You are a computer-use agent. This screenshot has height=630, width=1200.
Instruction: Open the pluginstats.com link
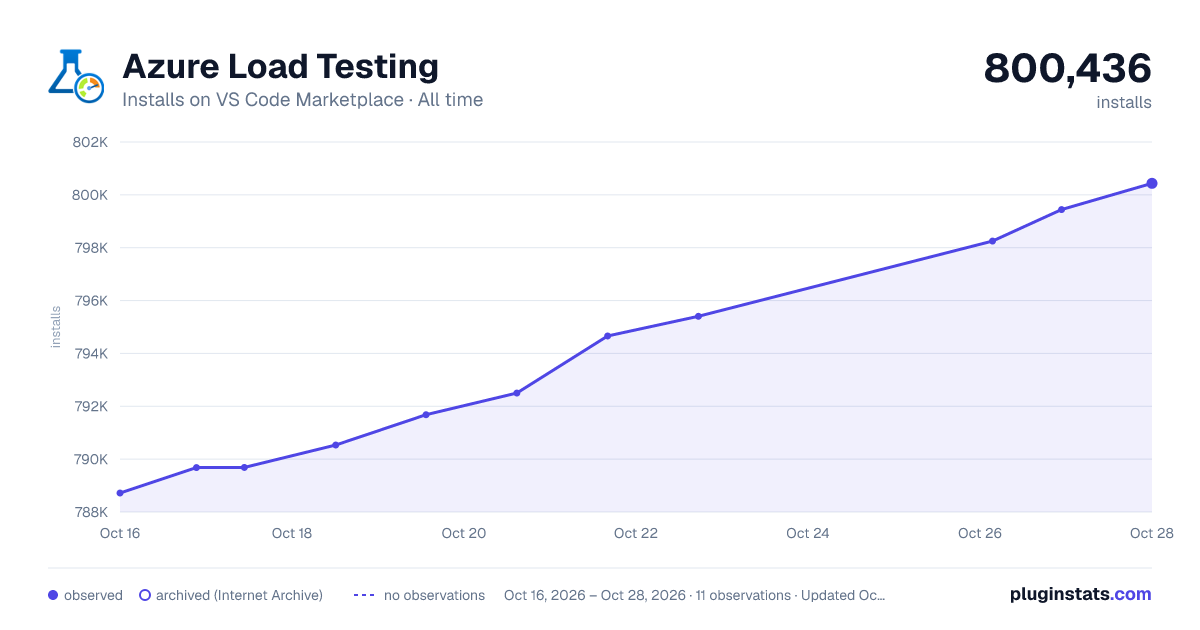(1081, 594)
